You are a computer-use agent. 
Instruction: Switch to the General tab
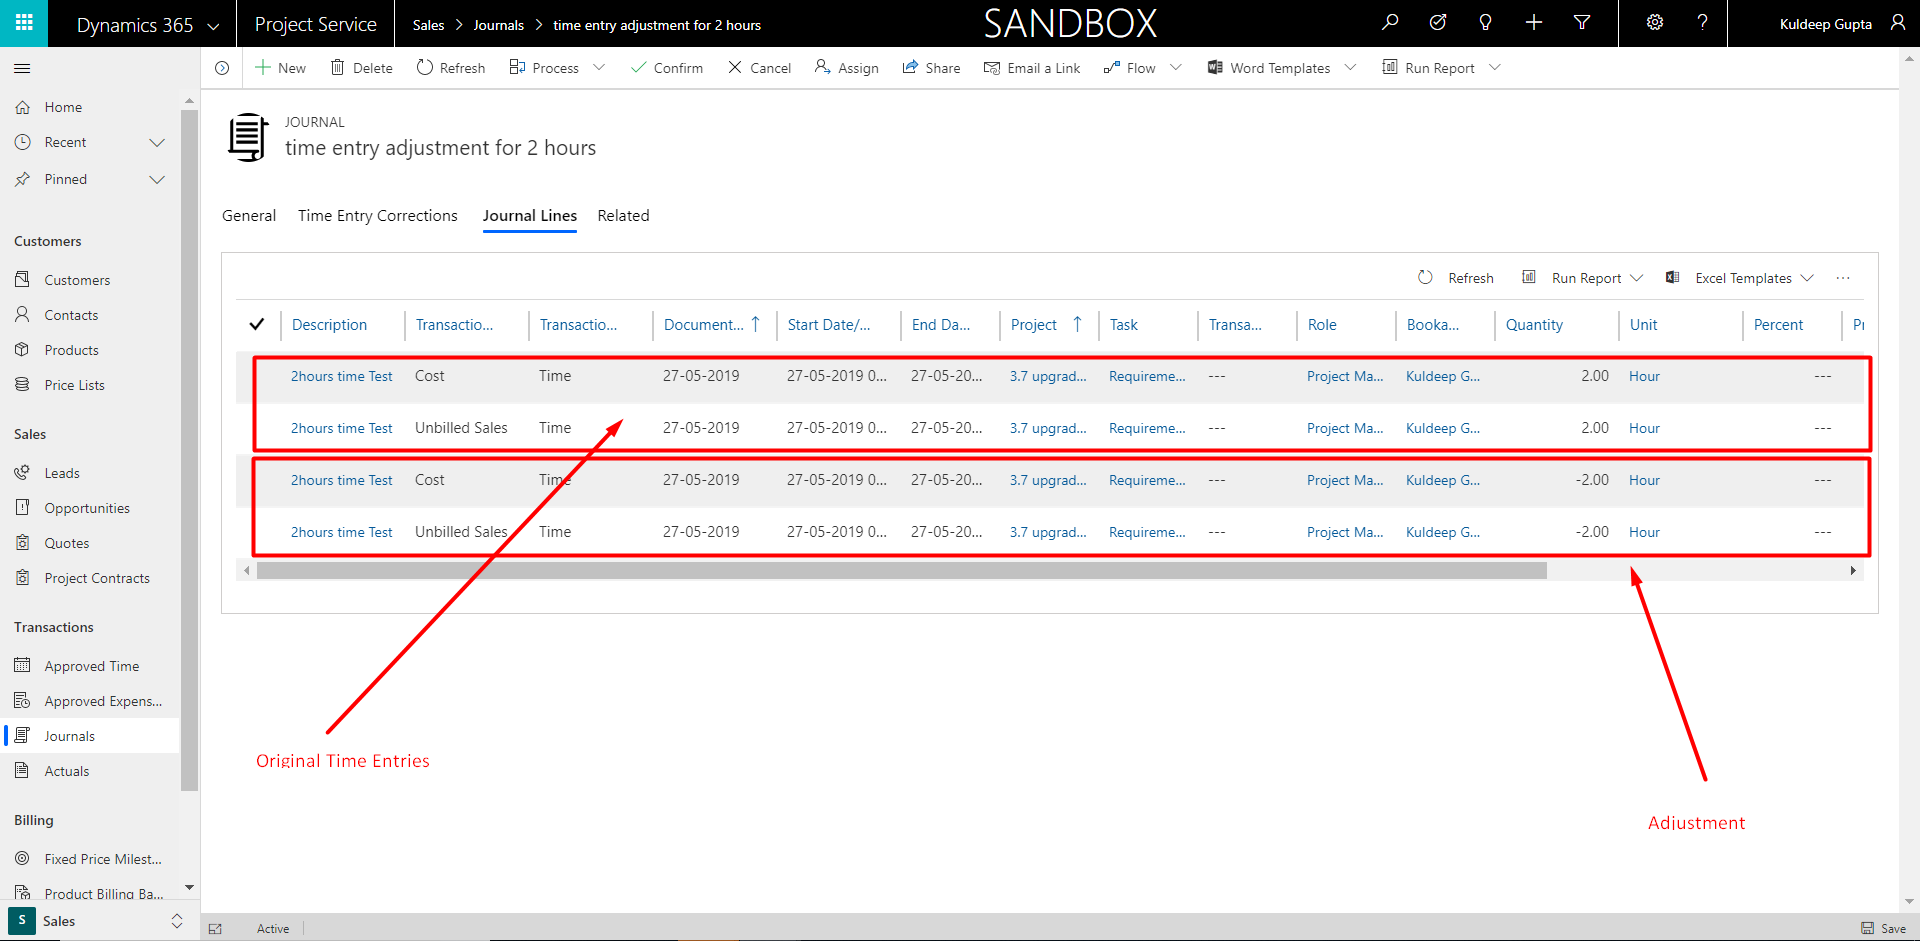coord(249,216)
